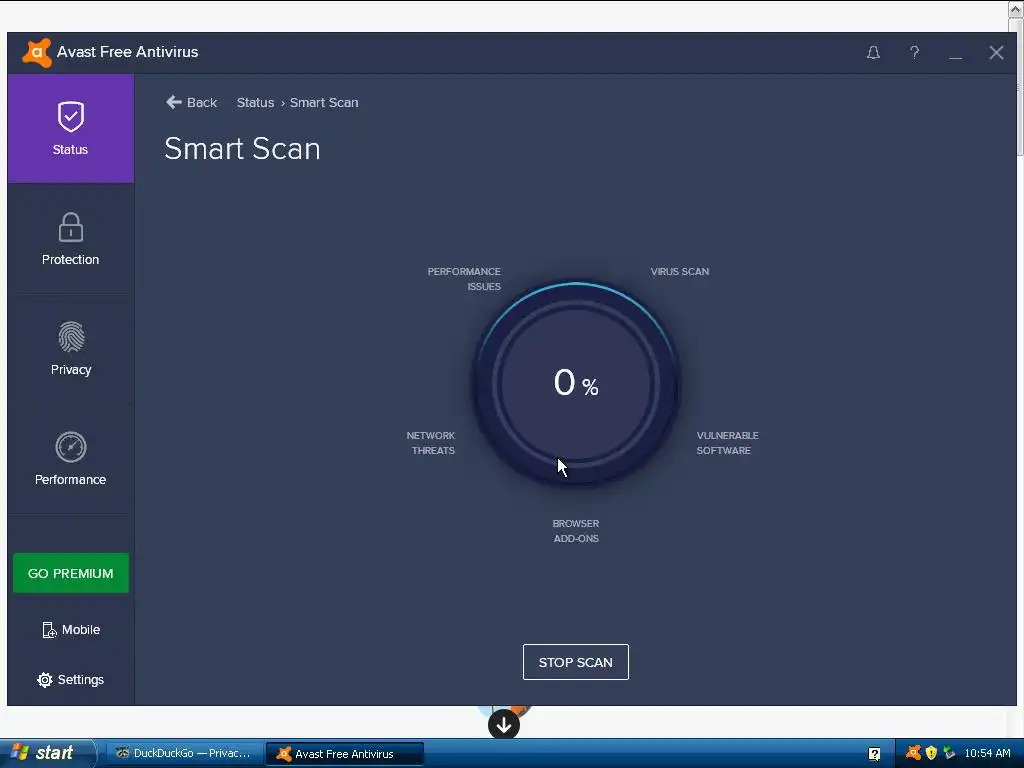The height and width of the screenshot is (768, 1024).
Task: Click the Performance Issues label
Action: click(464, 279)
